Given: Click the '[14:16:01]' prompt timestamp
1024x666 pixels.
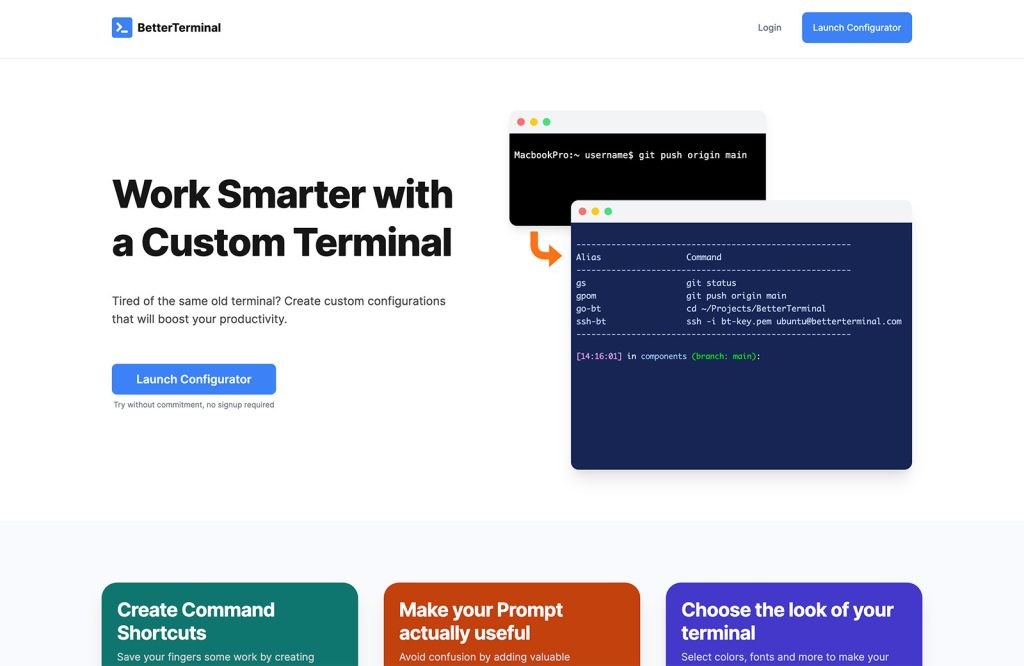Looking at the screenshot, I should [599, 357].
